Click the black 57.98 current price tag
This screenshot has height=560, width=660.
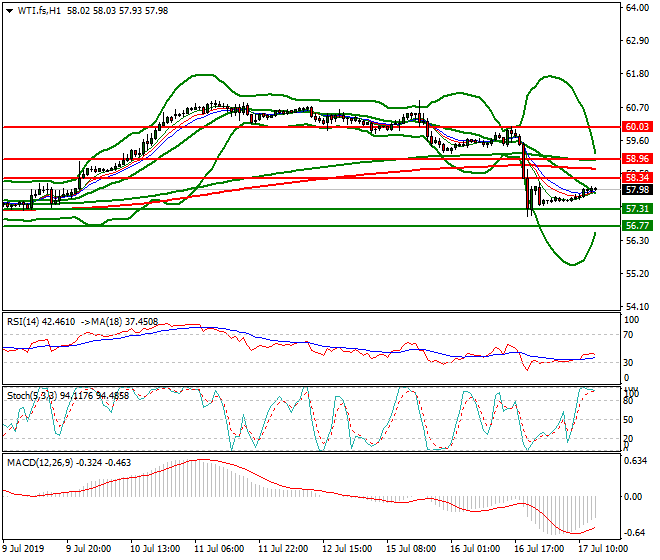click(x=637, y=190)
